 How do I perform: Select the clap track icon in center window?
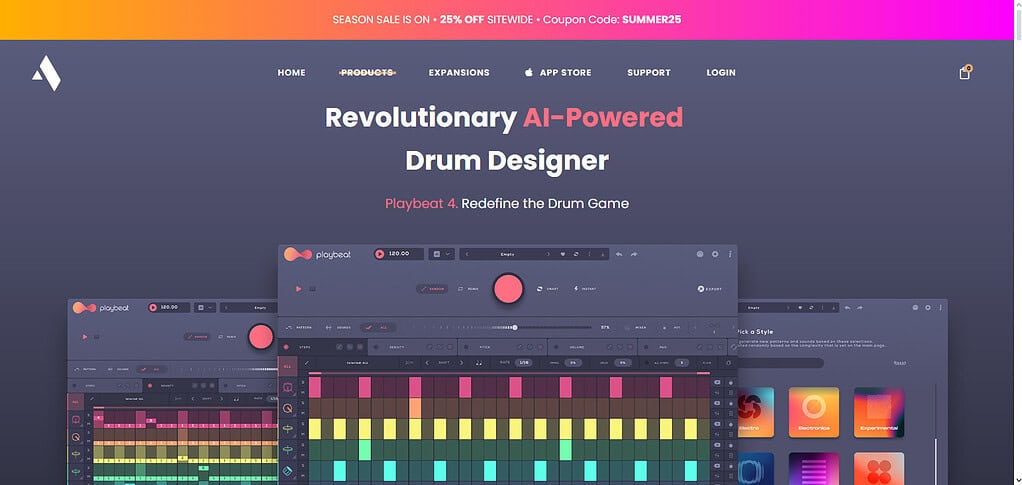(287, 471)
